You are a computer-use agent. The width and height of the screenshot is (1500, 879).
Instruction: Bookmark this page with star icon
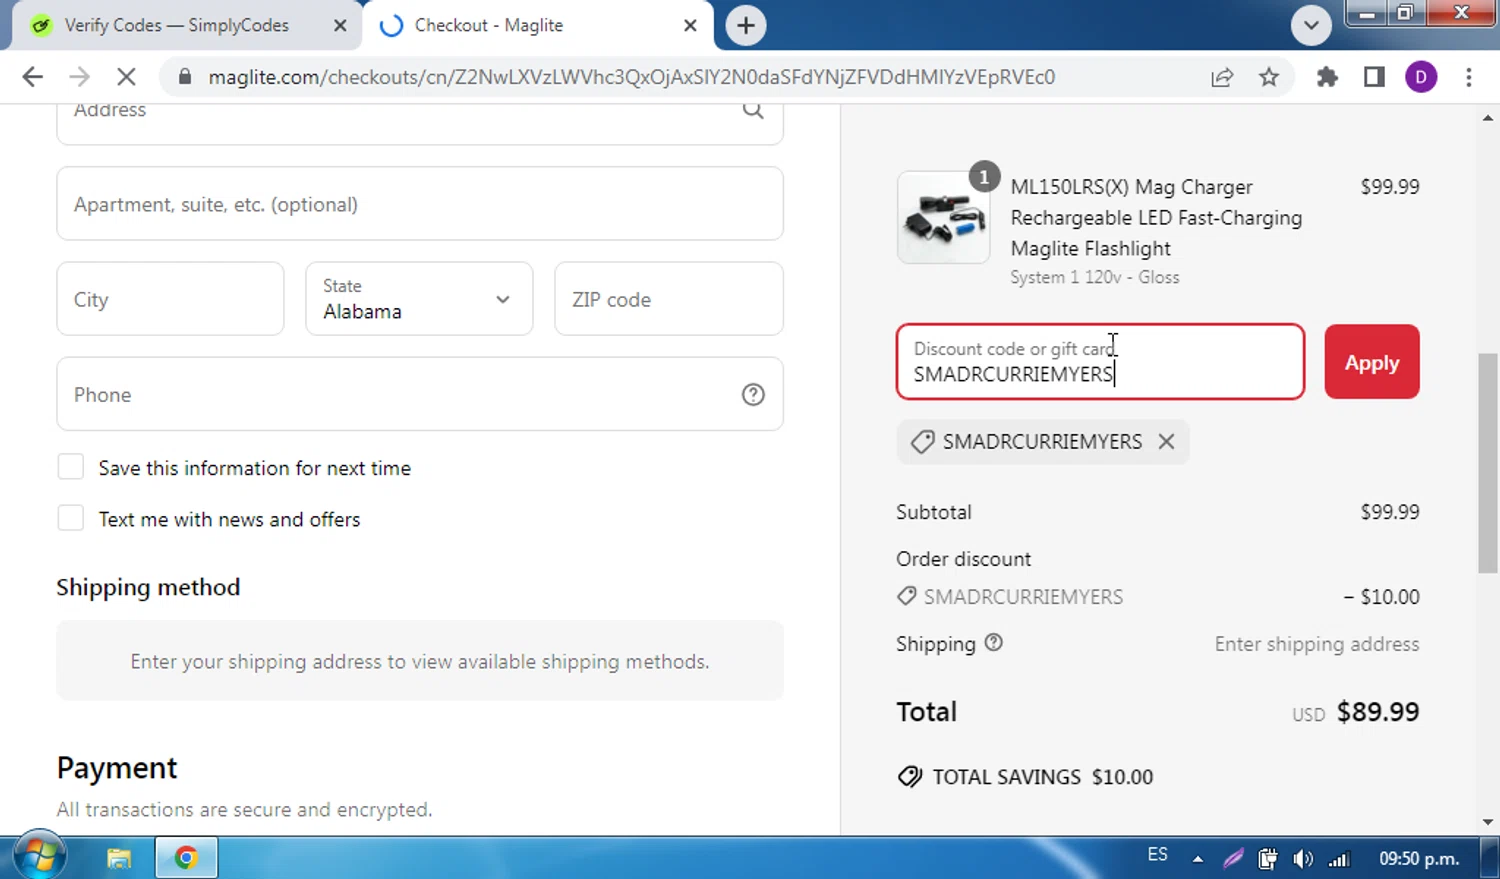[x=1269, y=77]
